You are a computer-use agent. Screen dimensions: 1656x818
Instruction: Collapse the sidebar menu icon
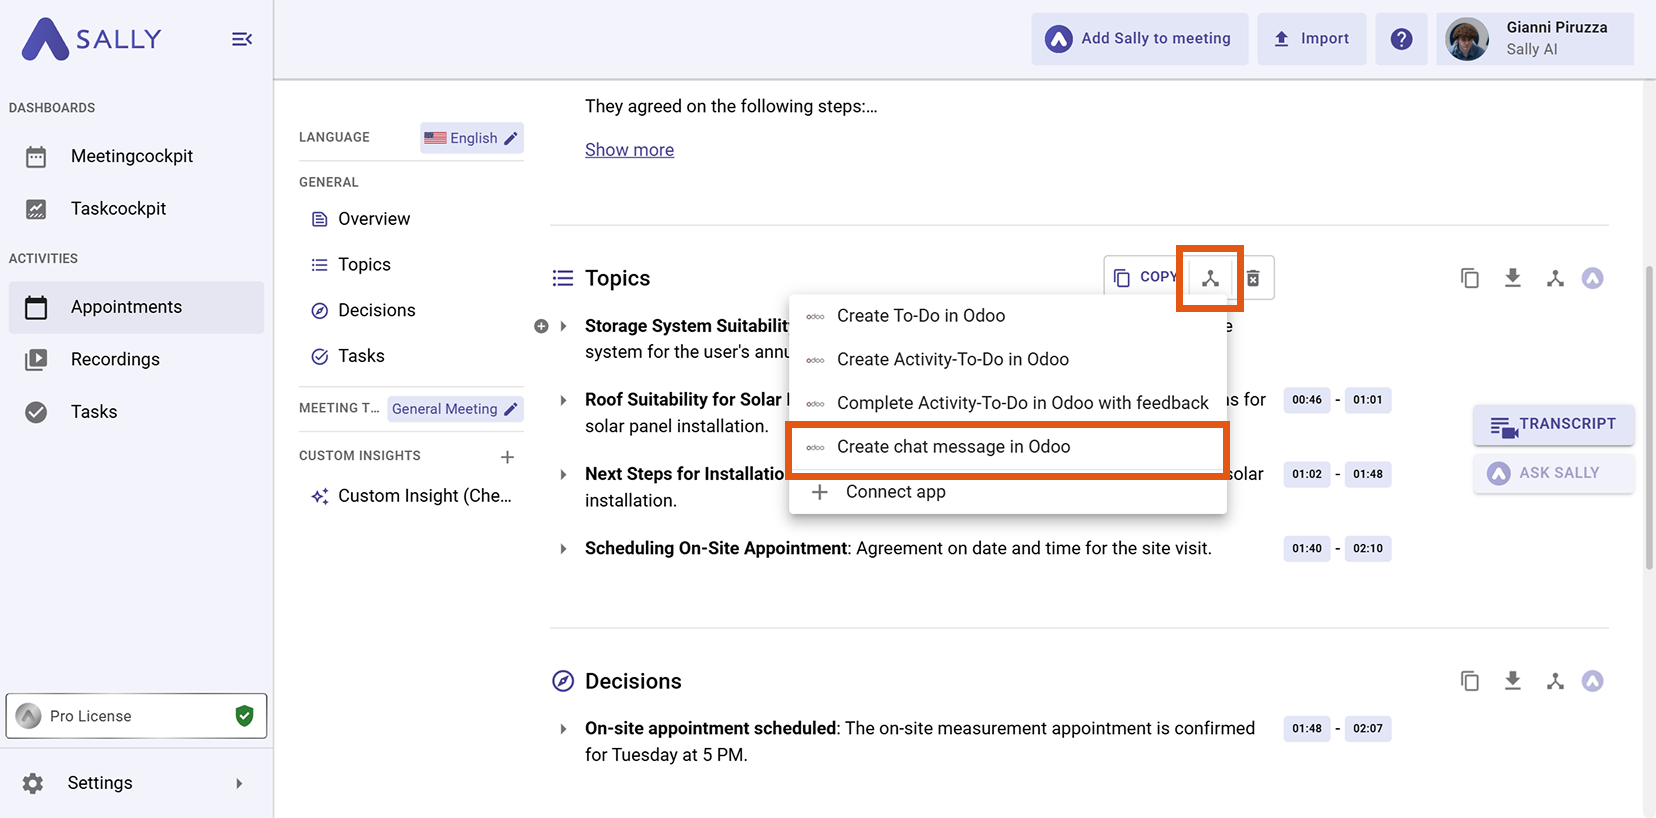coord(242,39)
